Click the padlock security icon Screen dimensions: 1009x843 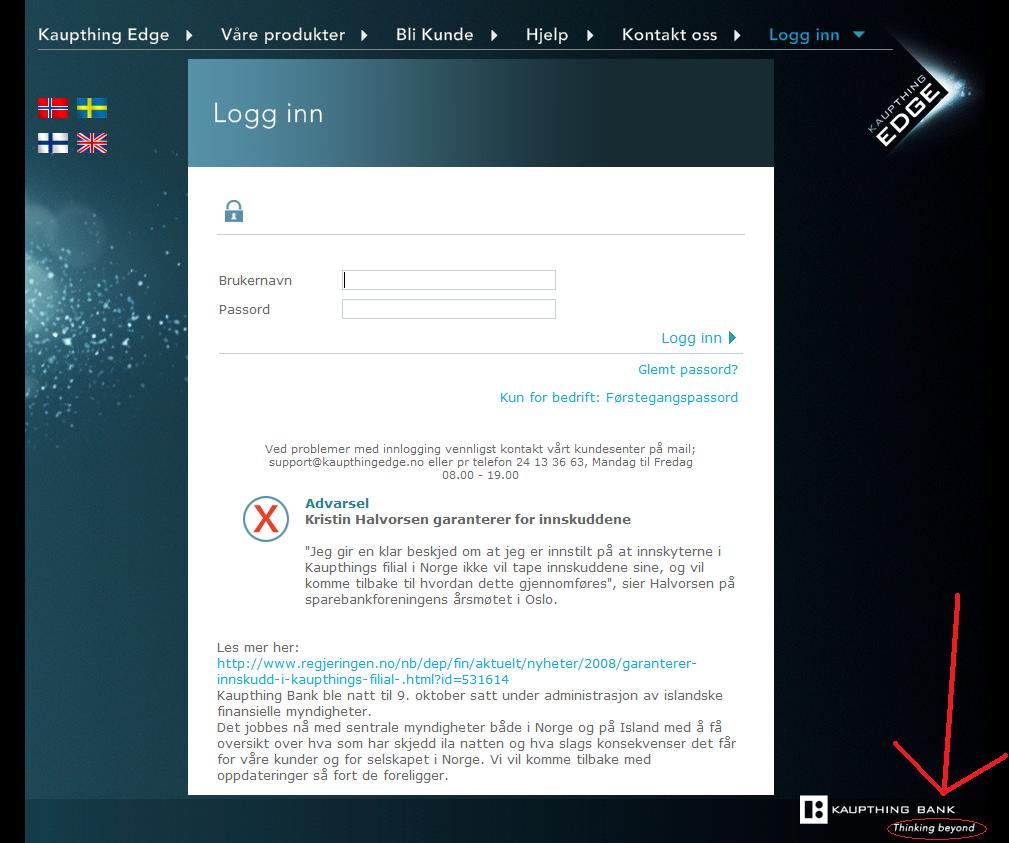pyautogui.click(x=234, y=210)
